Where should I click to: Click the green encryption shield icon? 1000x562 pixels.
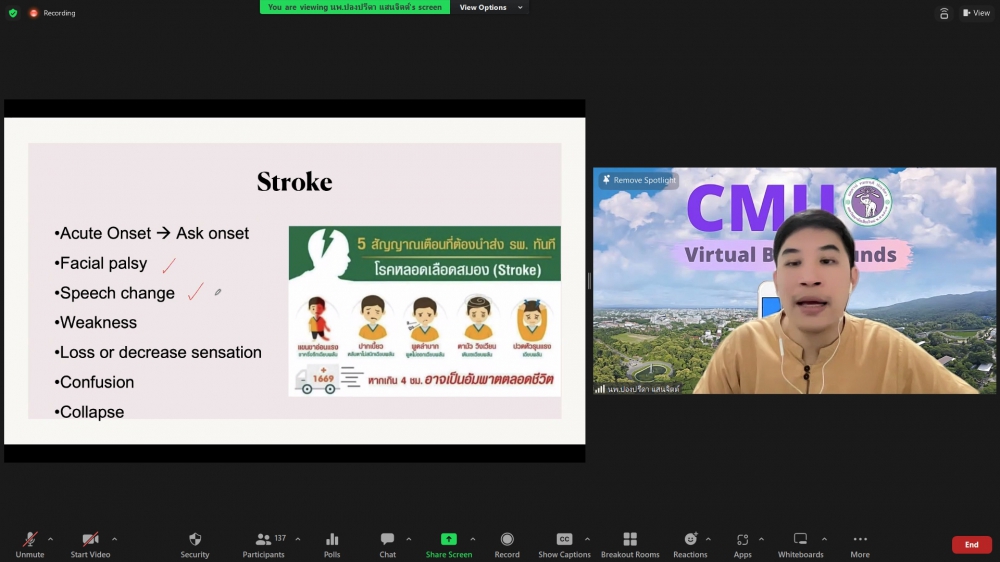13,13
